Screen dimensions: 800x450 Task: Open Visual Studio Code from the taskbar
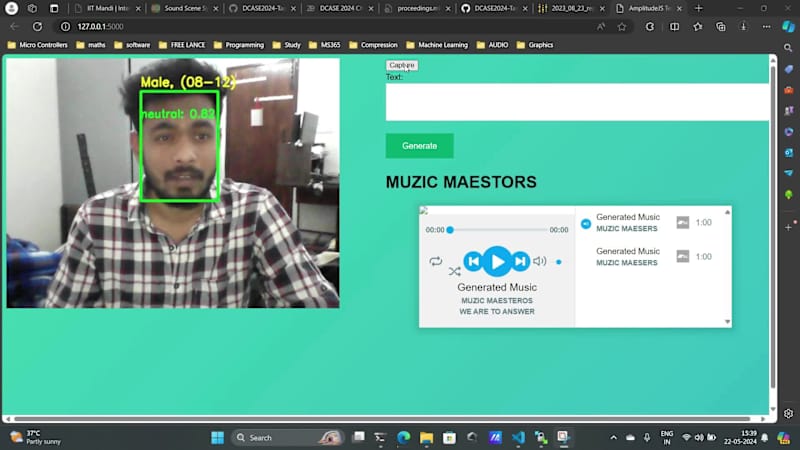pyautogui.click(x=518, y=438)
